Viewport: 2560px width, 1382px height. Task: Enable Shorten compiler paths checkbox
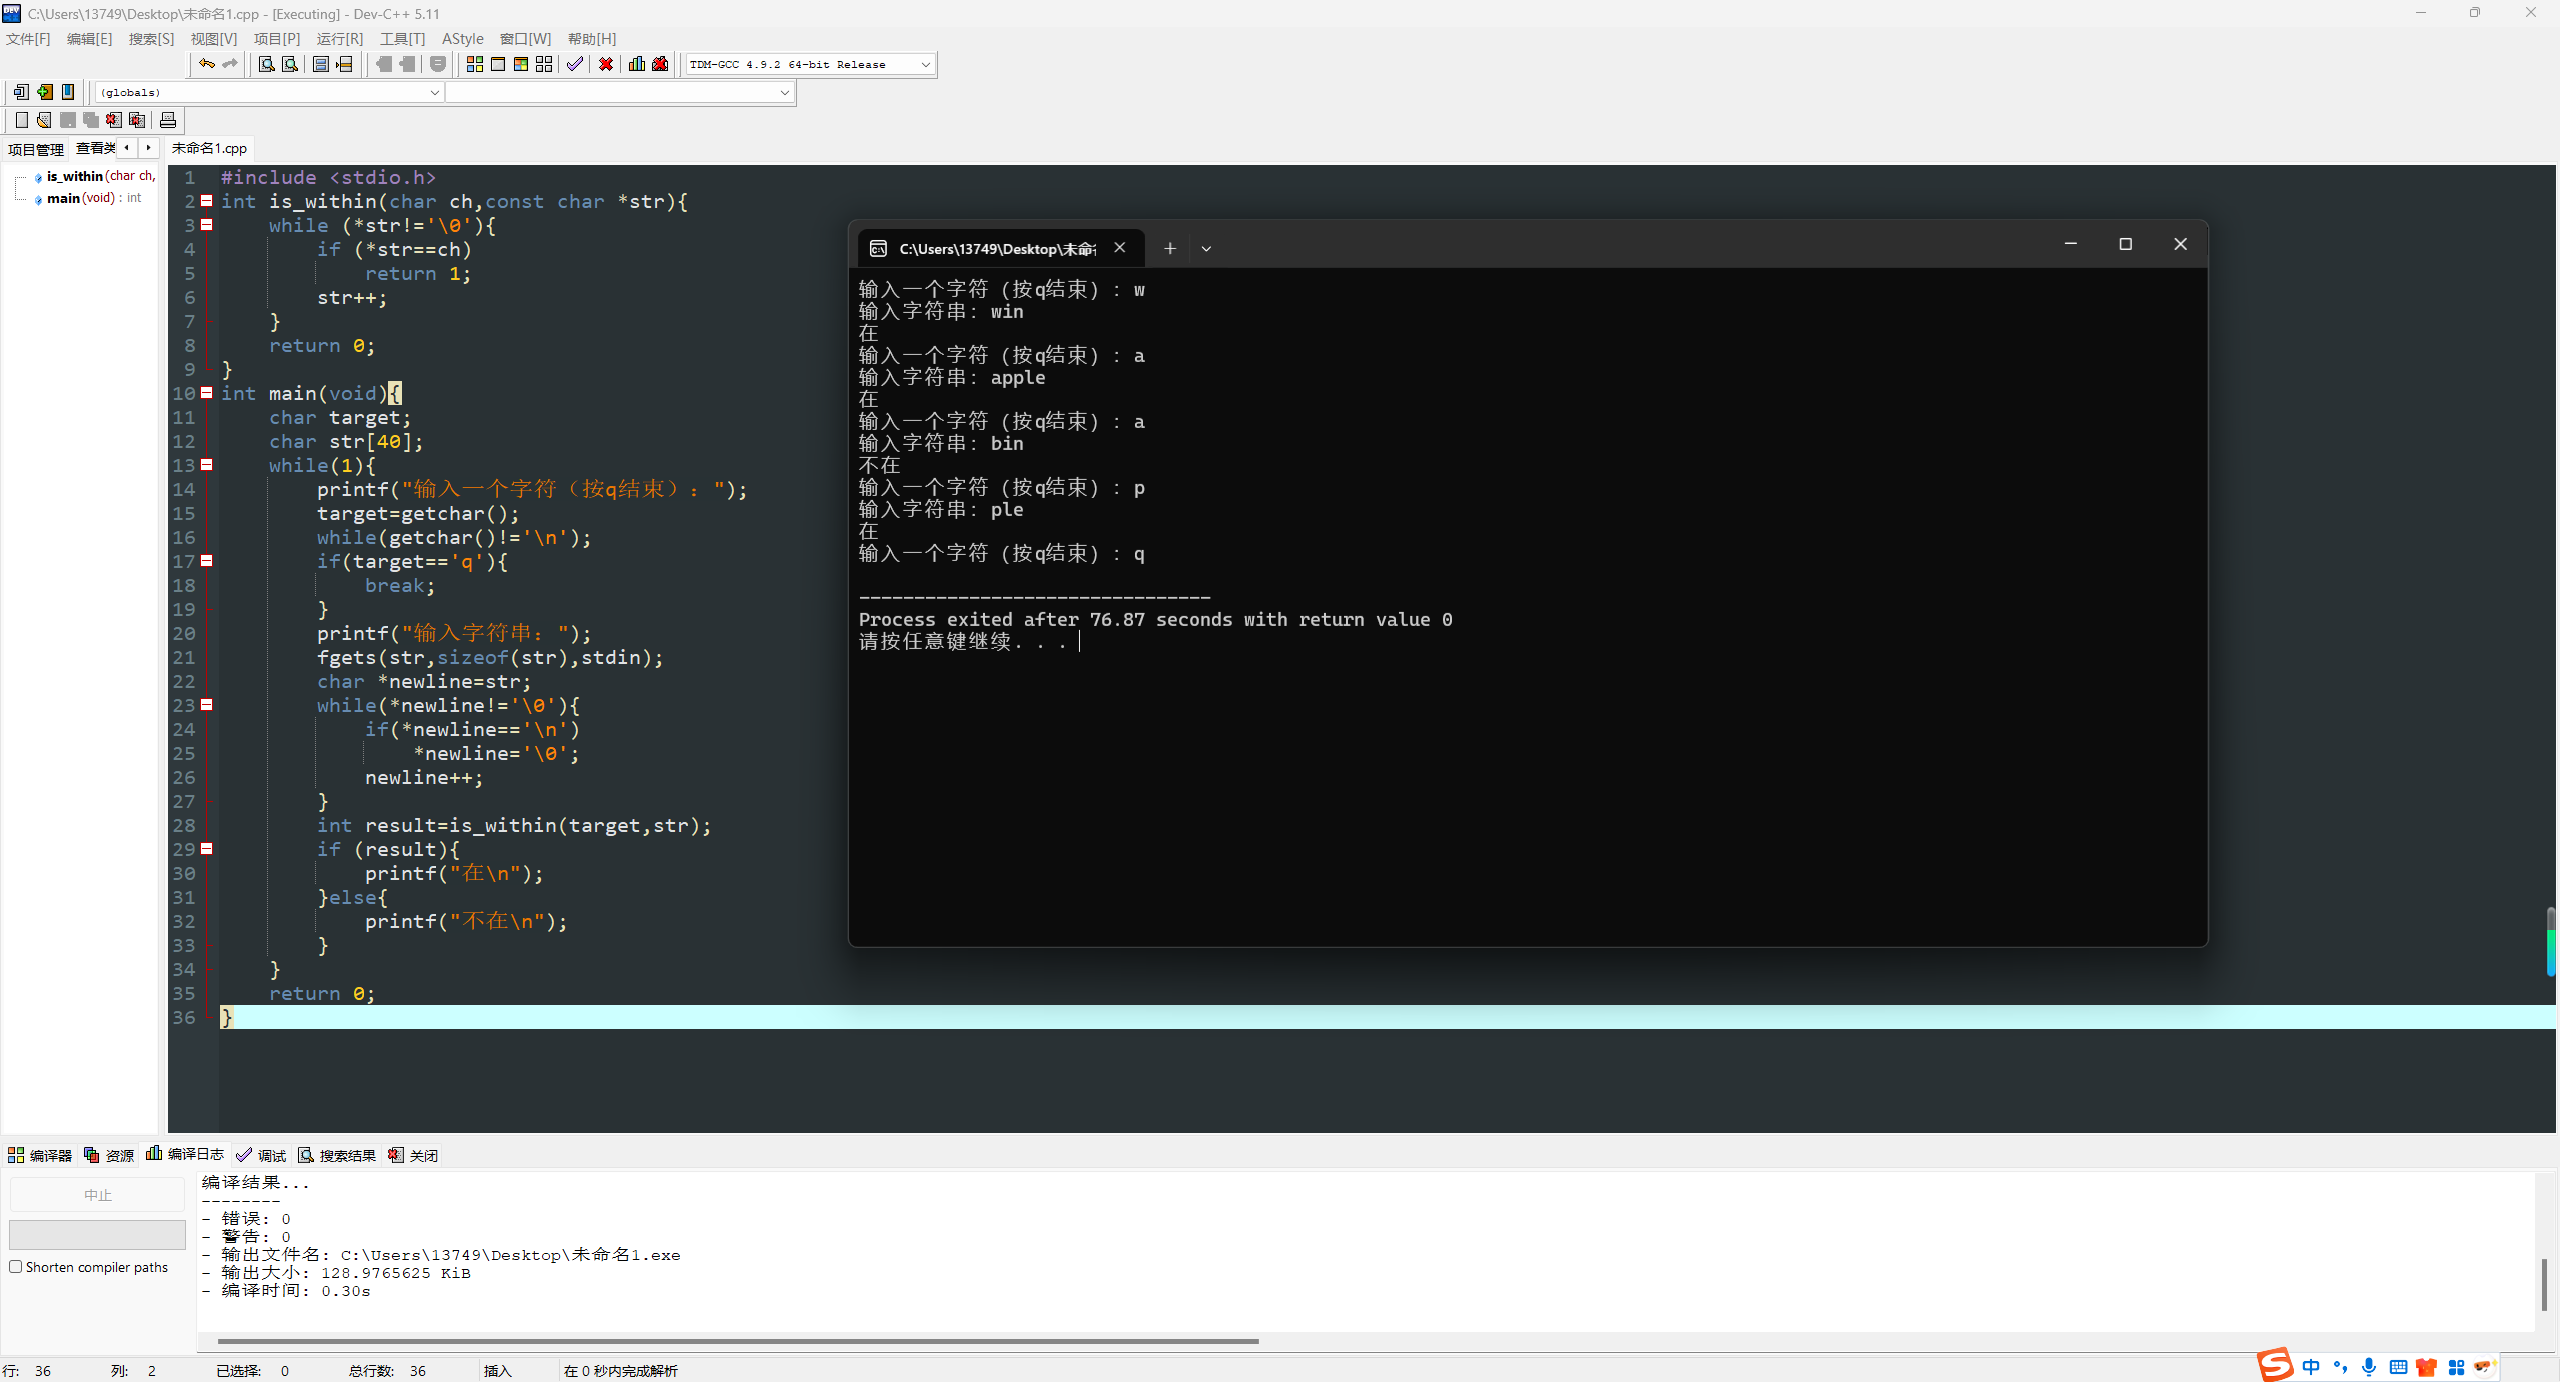[x=16, y=1267]
